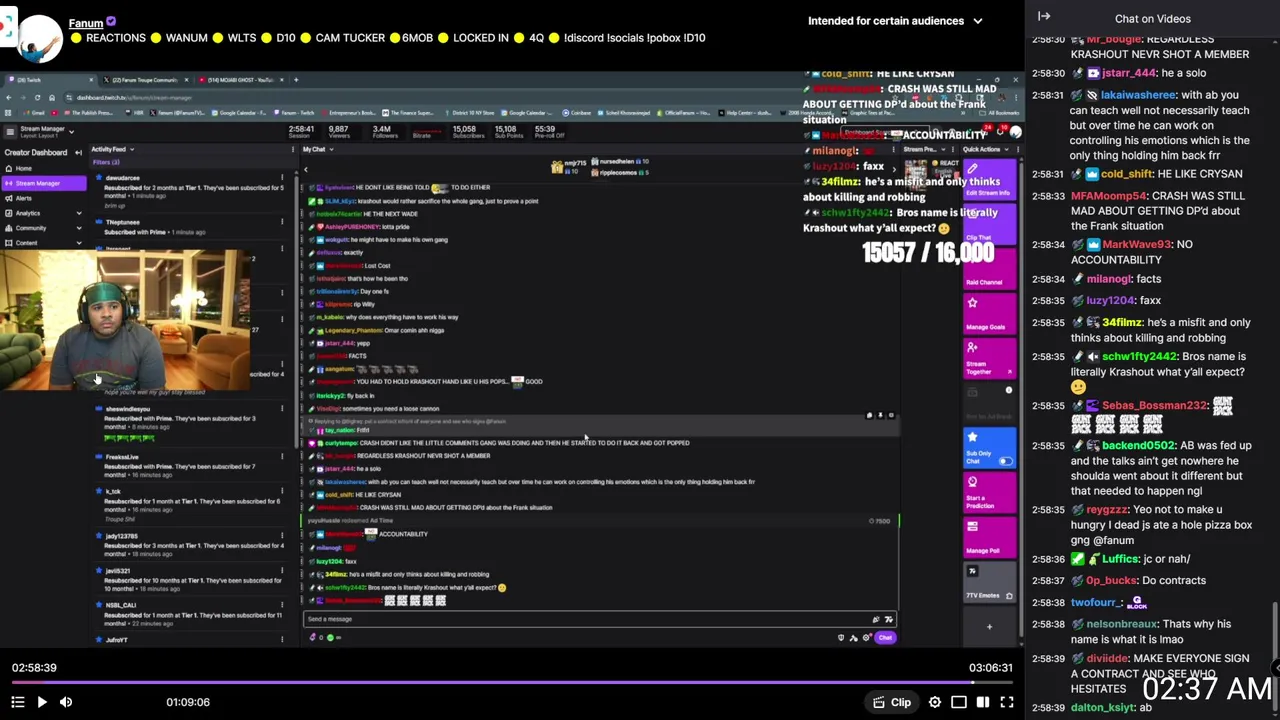Seek on the purple video progress bar

pyautogui.click(x=512, y=684)
